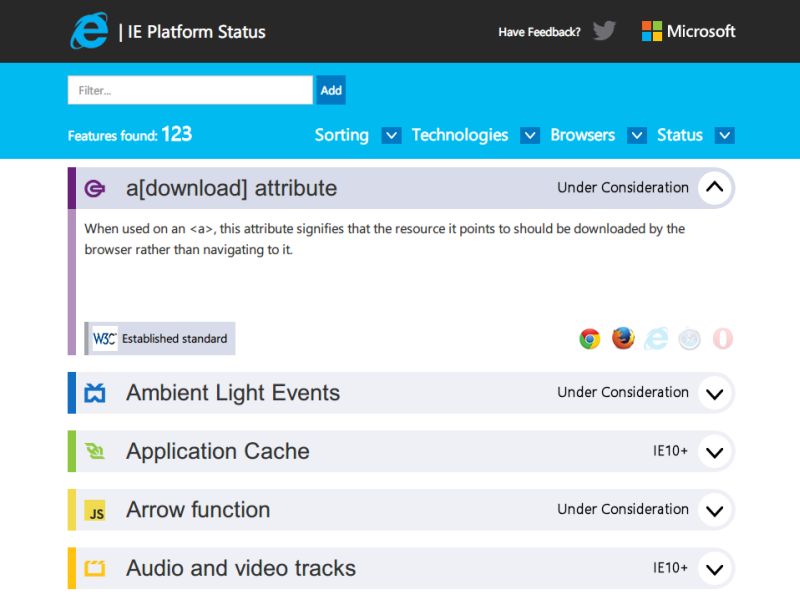
Task: Click the Microsoft four-square logo
Action: pyautogui.click(x=652, y=31)
